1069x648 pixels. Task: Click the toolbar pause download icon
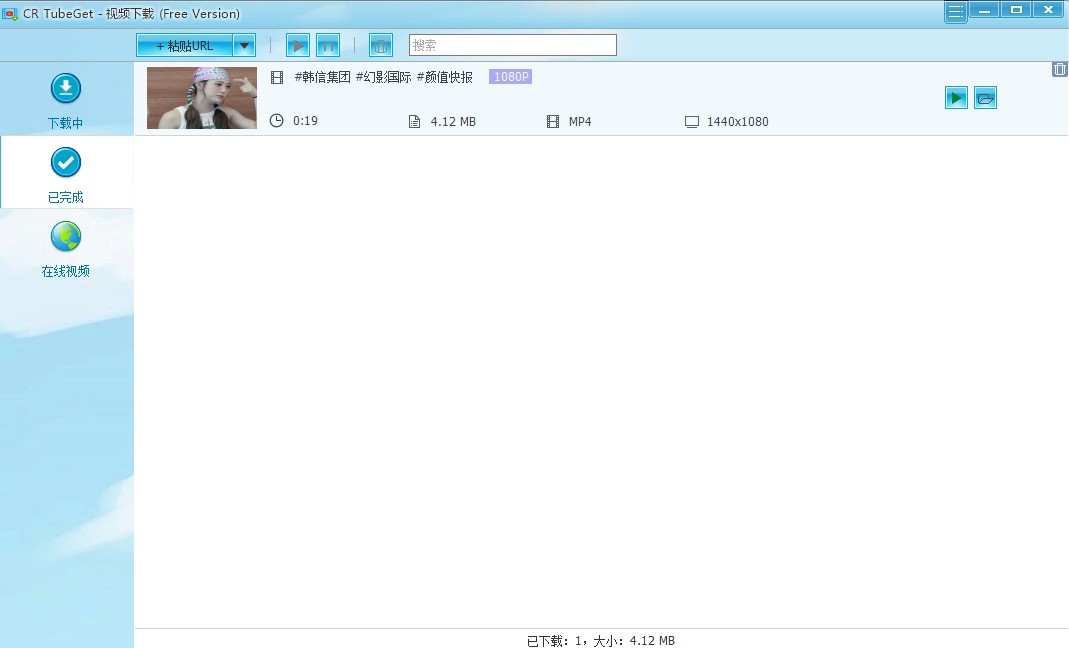point(327,45)
